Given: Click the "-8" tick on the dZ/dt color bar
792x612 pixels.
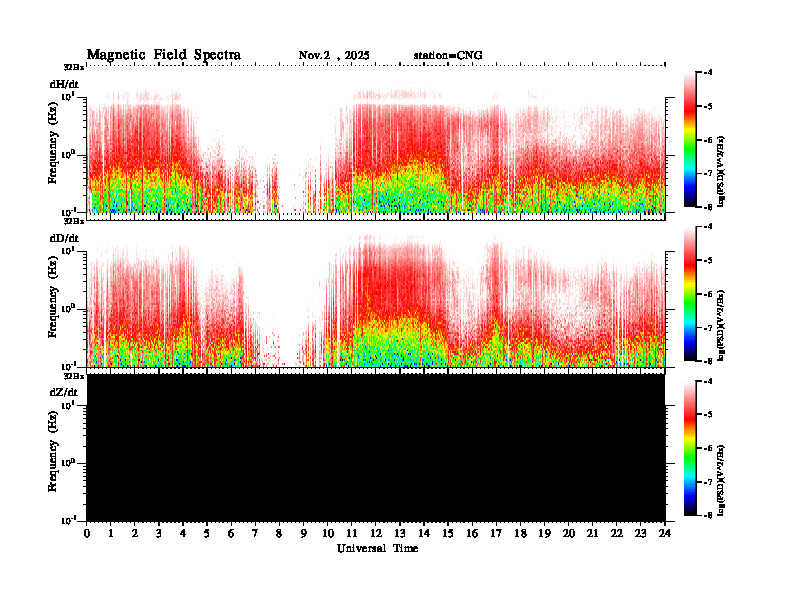Looking at the screenshot, I should click(x=709, y=515).
